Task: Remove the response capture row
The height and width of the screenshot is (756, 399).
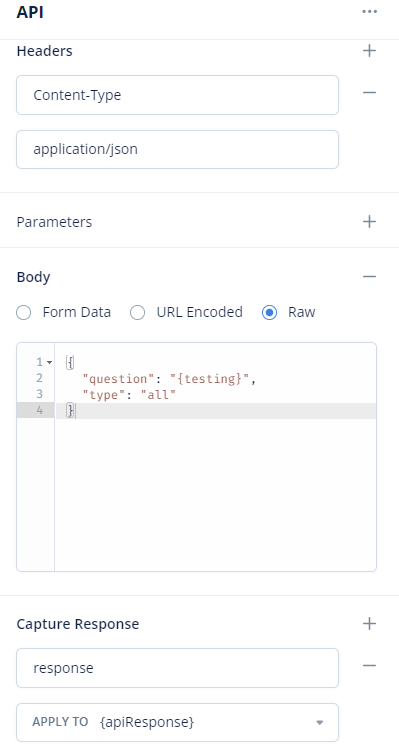Action: pyautogui.click(x=369, y=666)
